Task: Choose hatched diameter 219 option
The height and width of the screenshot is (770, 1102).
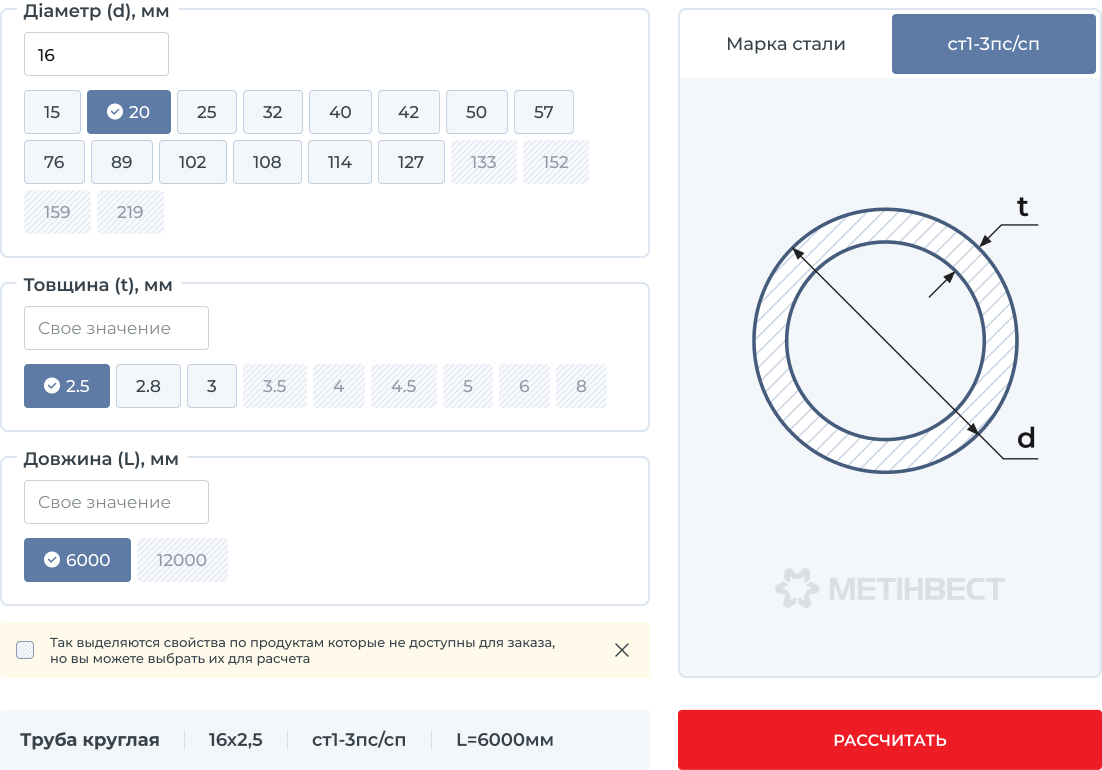Action: 130,212
